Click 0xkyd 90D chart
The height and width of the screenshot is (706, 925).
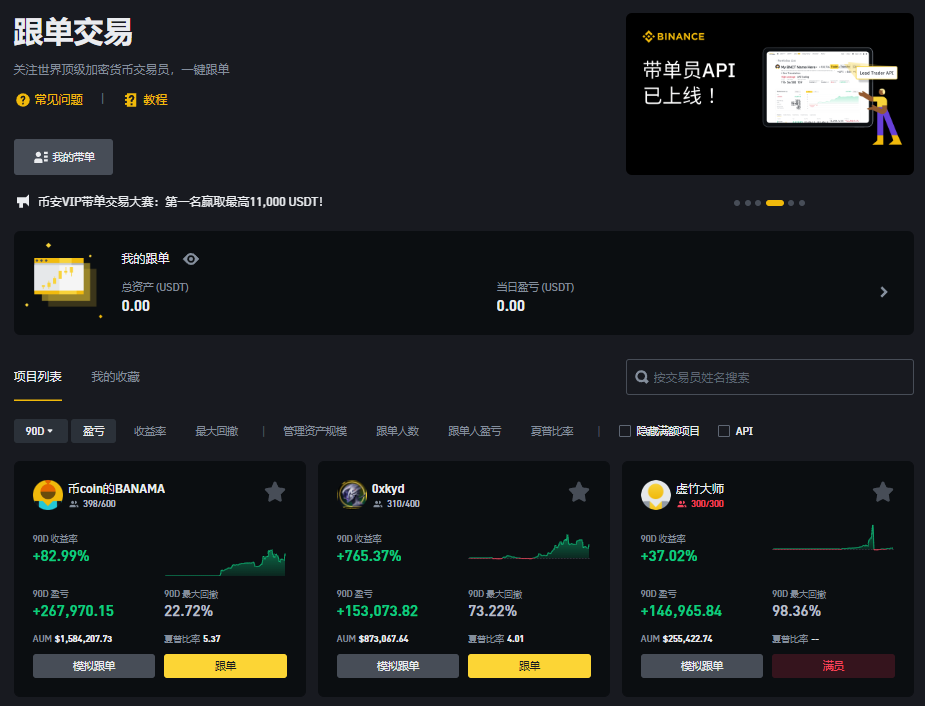click(529, 547)
